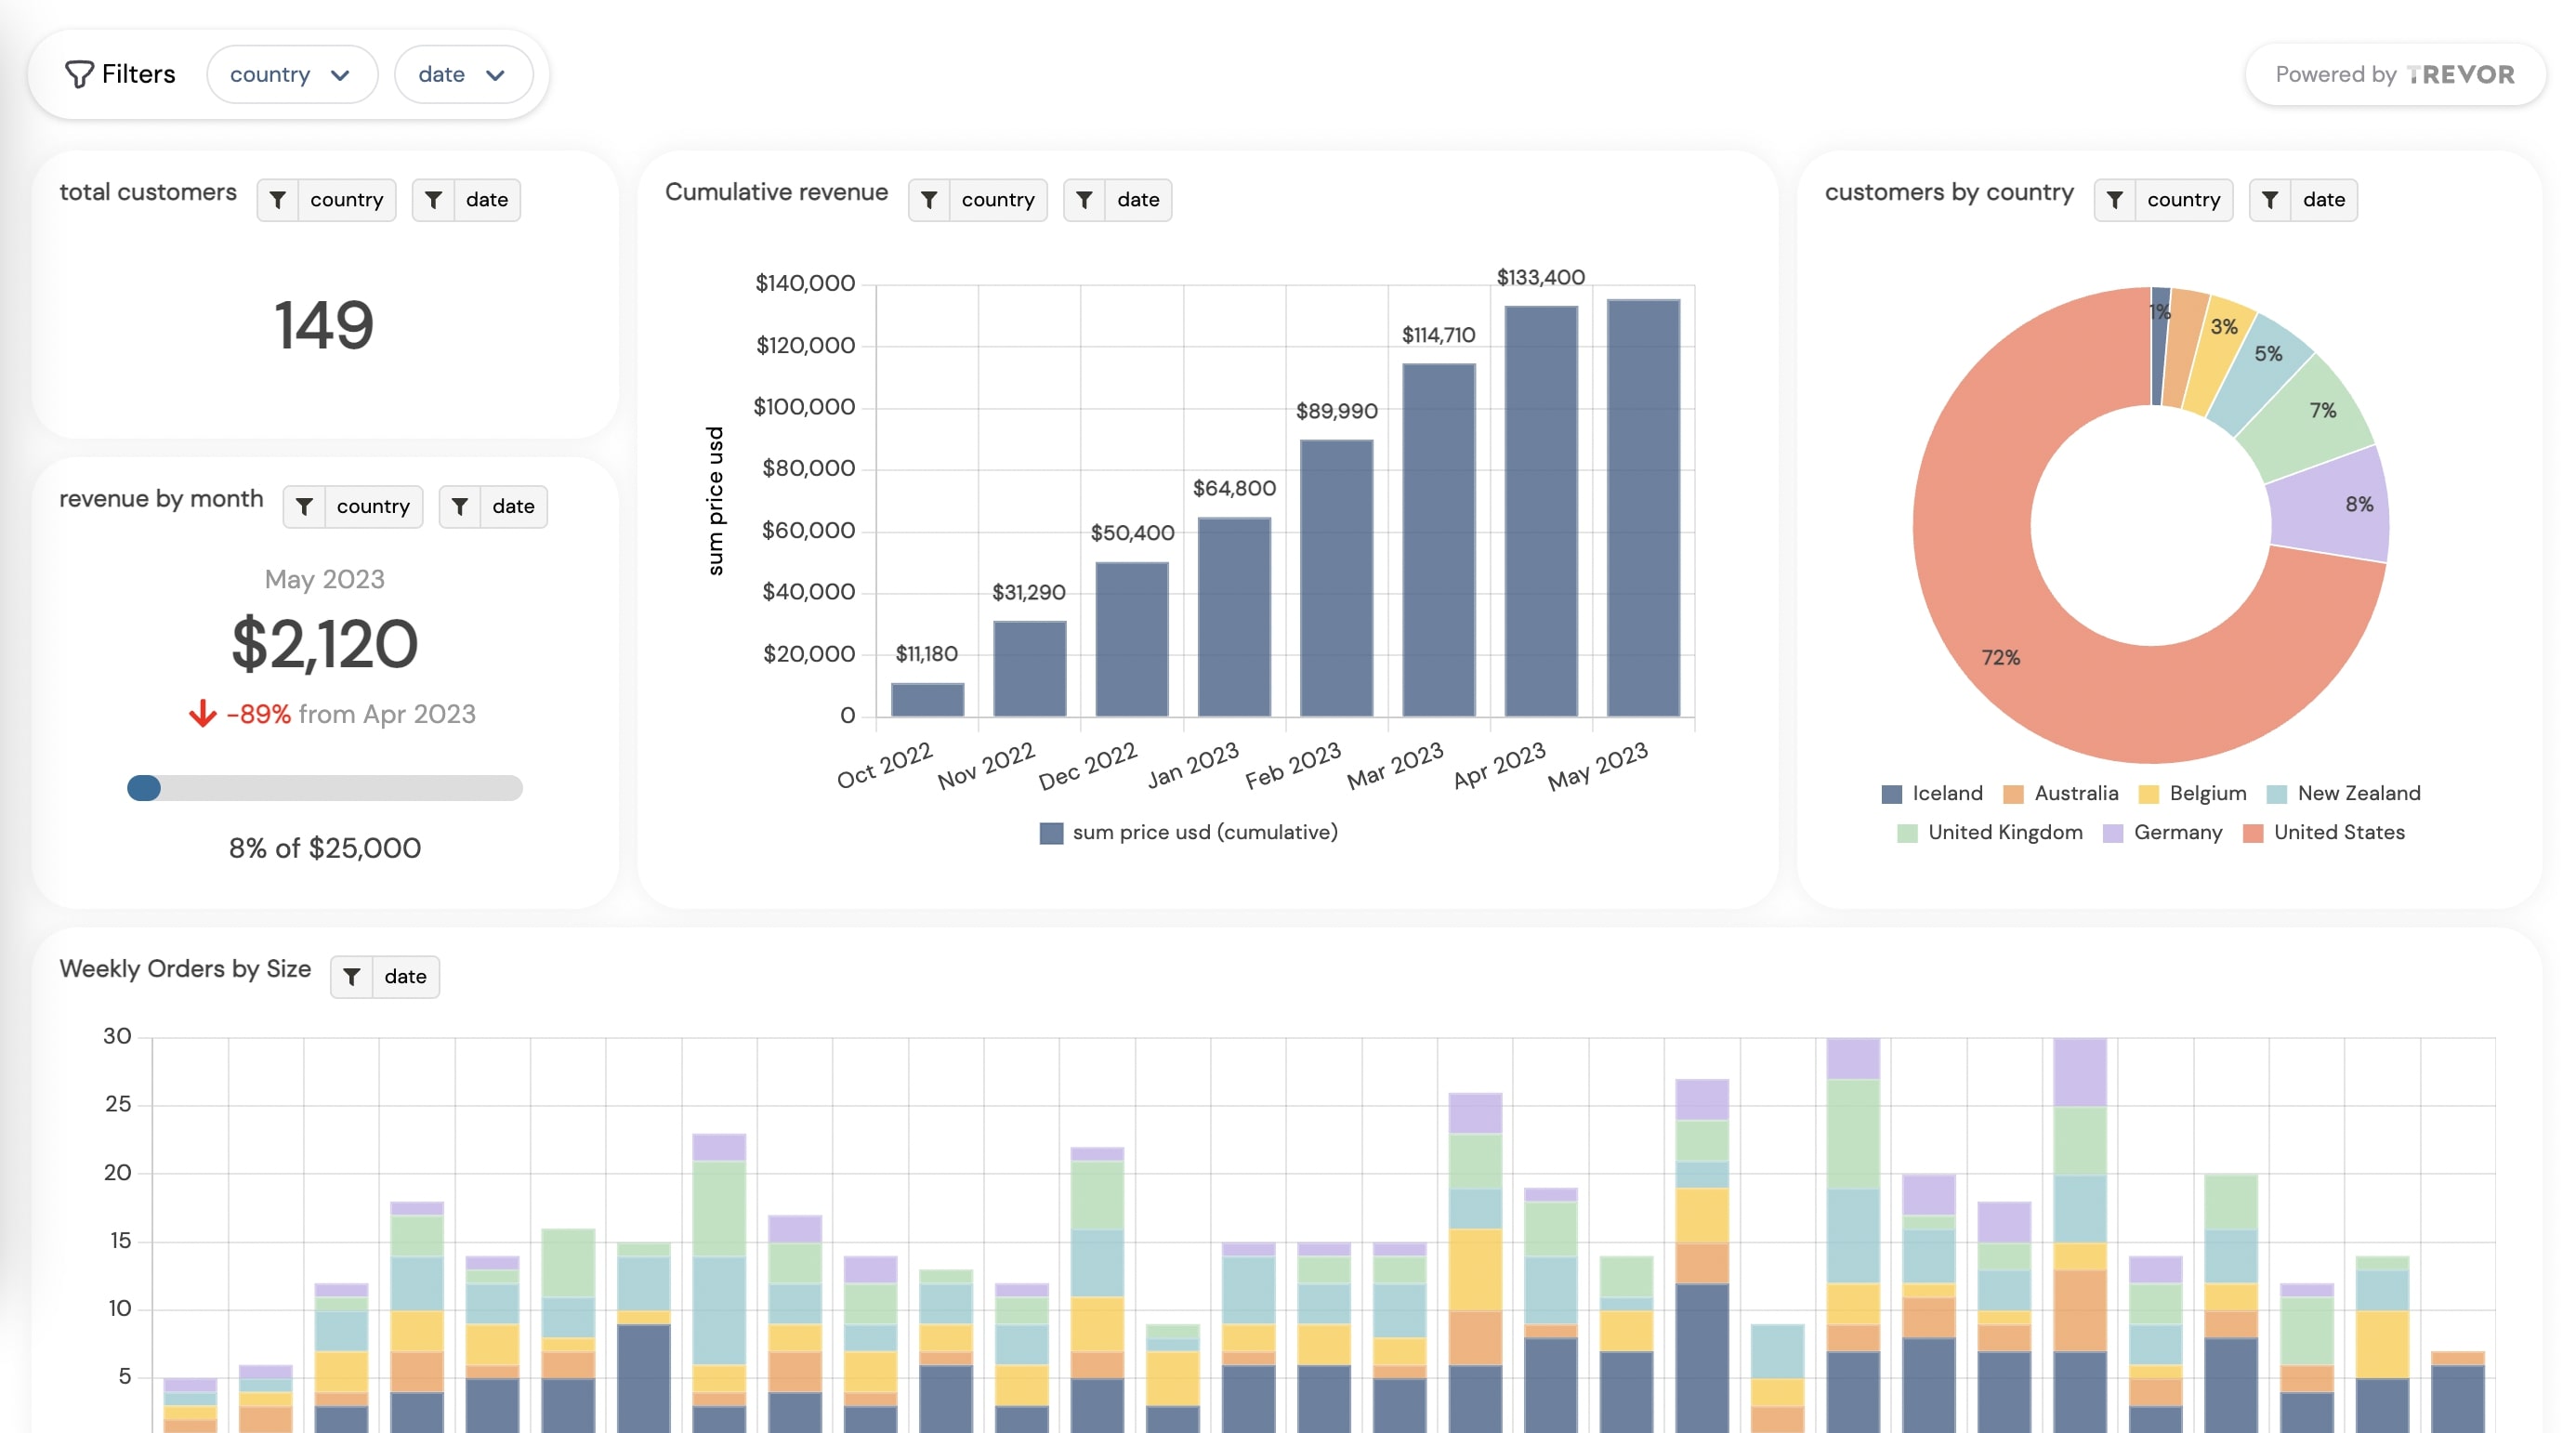Click the date button on Weekly Orders by Size
The width and height of the screenshot is (2576, 1433).
point(404,977)
